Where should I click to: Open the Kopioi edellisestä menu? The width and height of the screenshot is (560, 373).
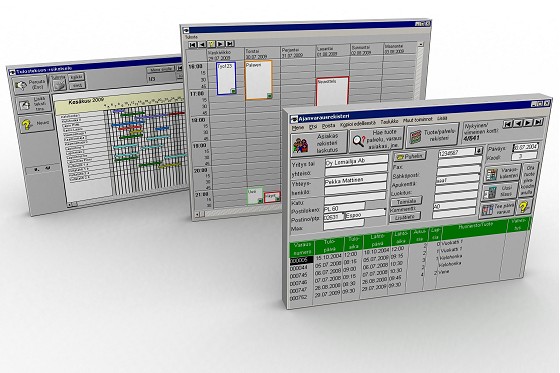(x=358, y=124)
